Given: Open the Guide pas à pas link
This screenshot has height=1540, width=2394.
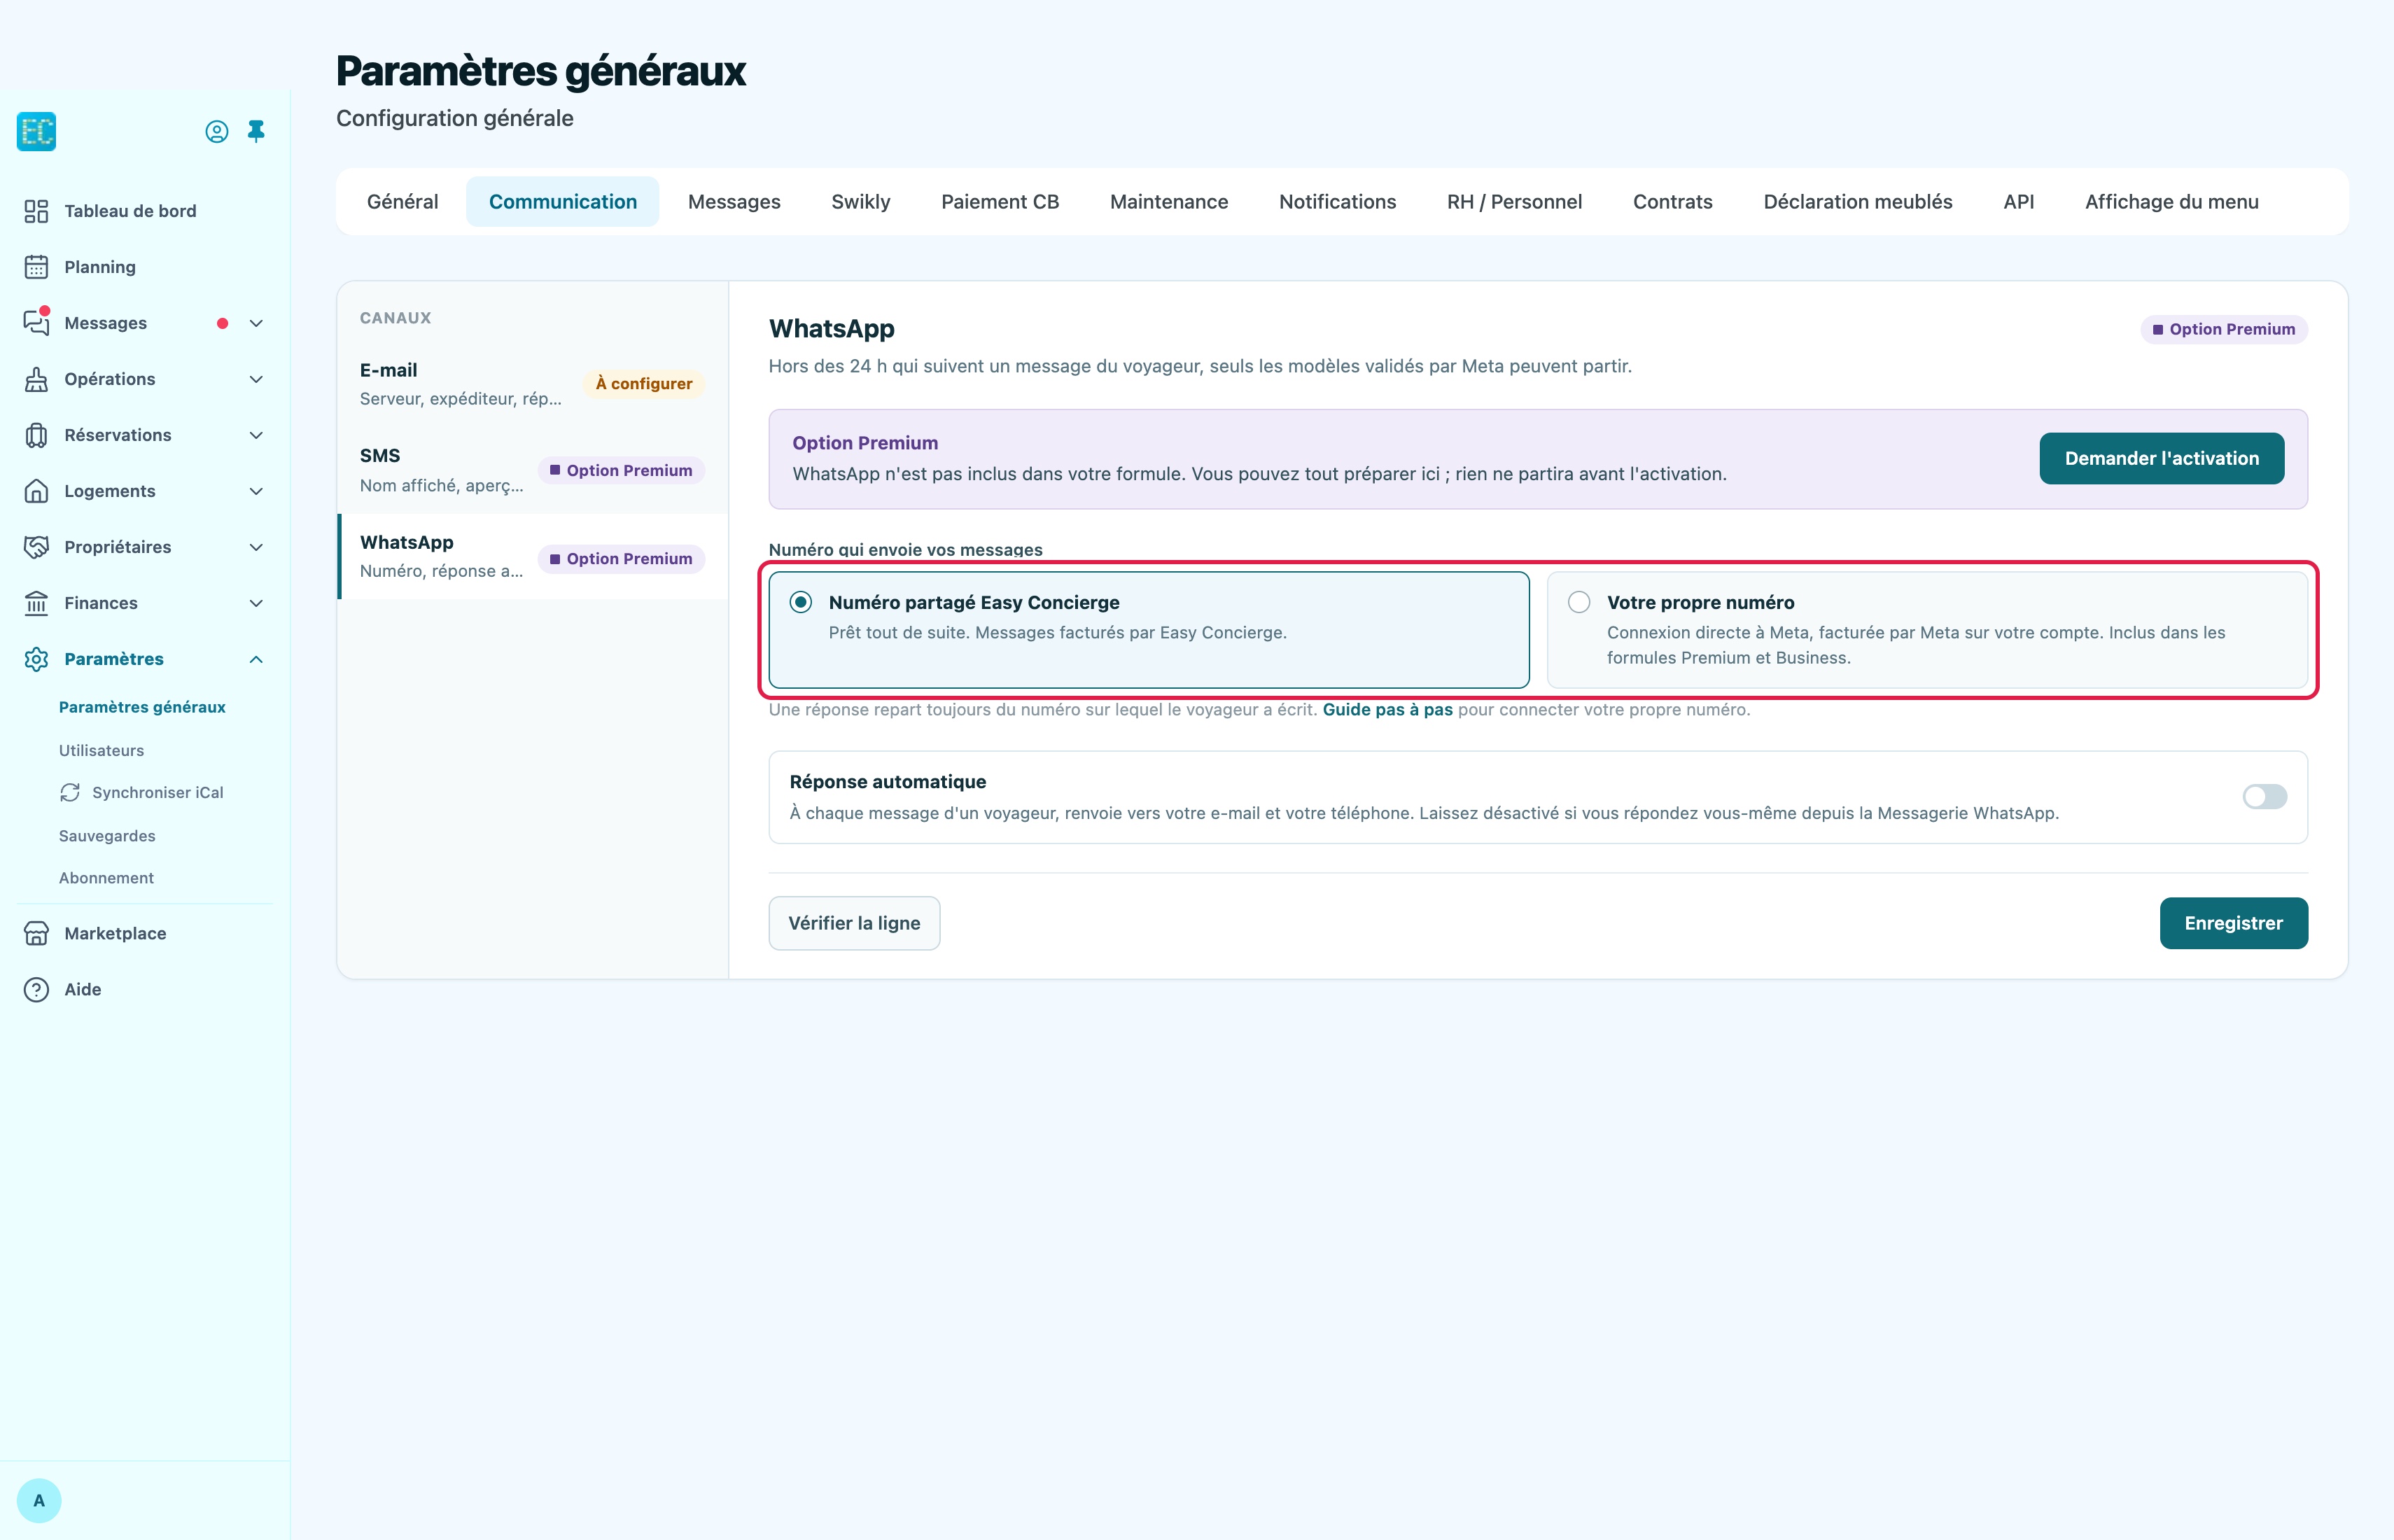Looking at the screenshot, I should point(1387,709).
